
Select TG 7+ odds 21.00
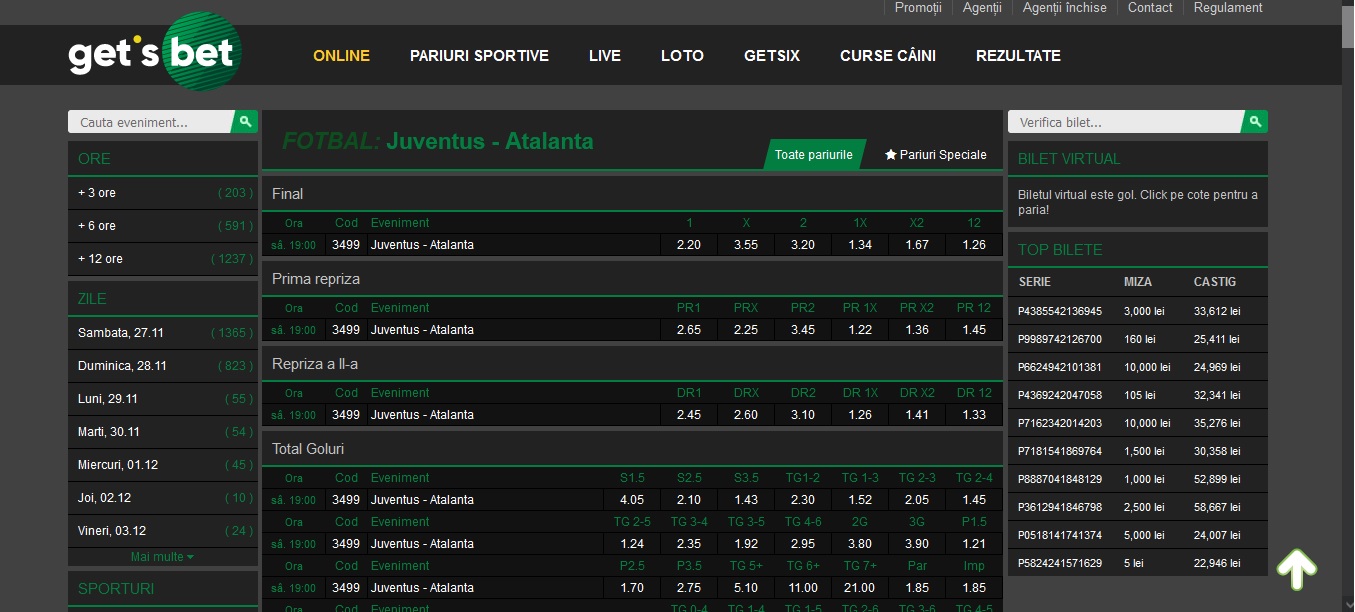point(860,588)
